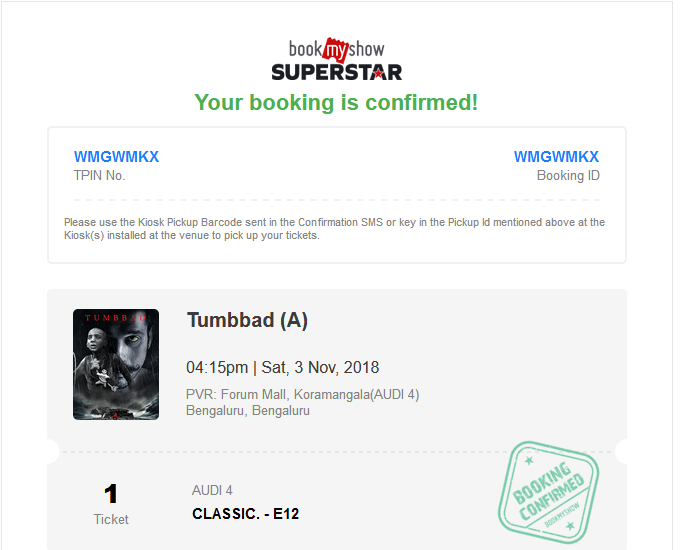The width and height of the screenshot is (700, 550).
Task: Click the bookmyshow logo
Action: [x=336, y=49]
